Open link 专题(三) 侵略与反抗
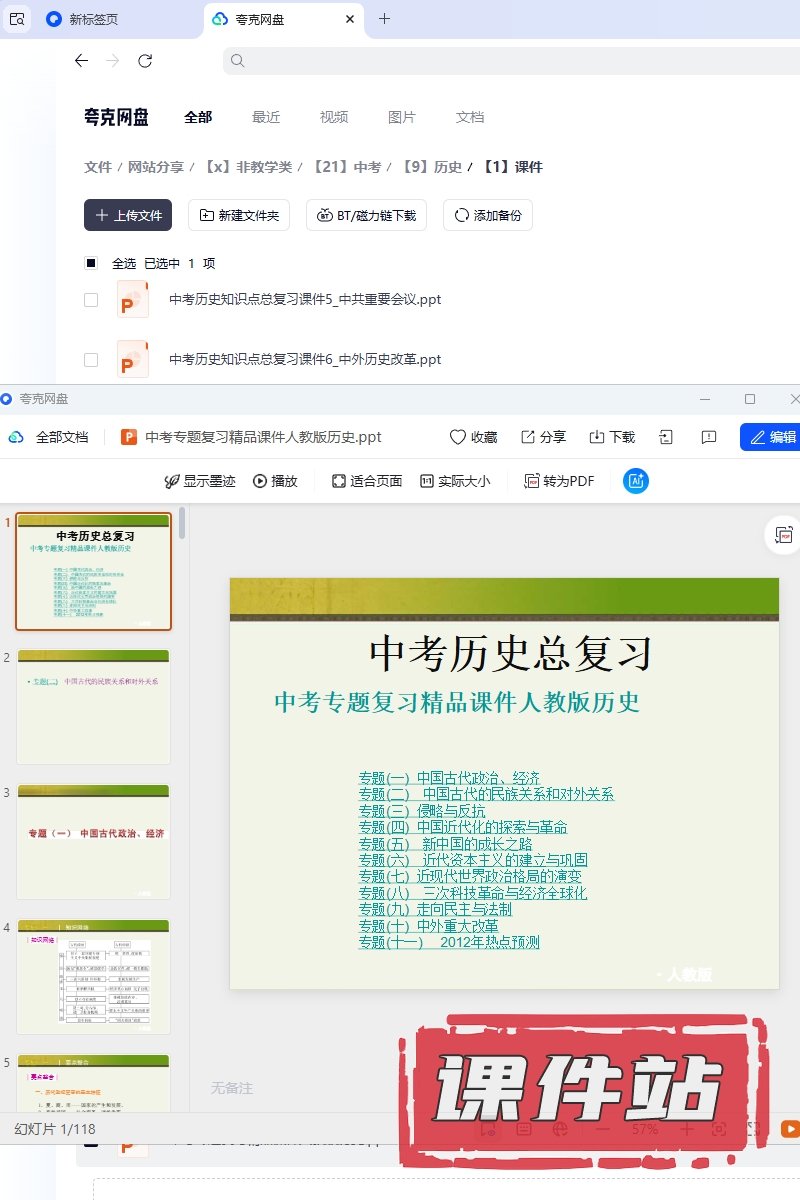The height and width of the screenshot is (1200, 800). (422, 811)
